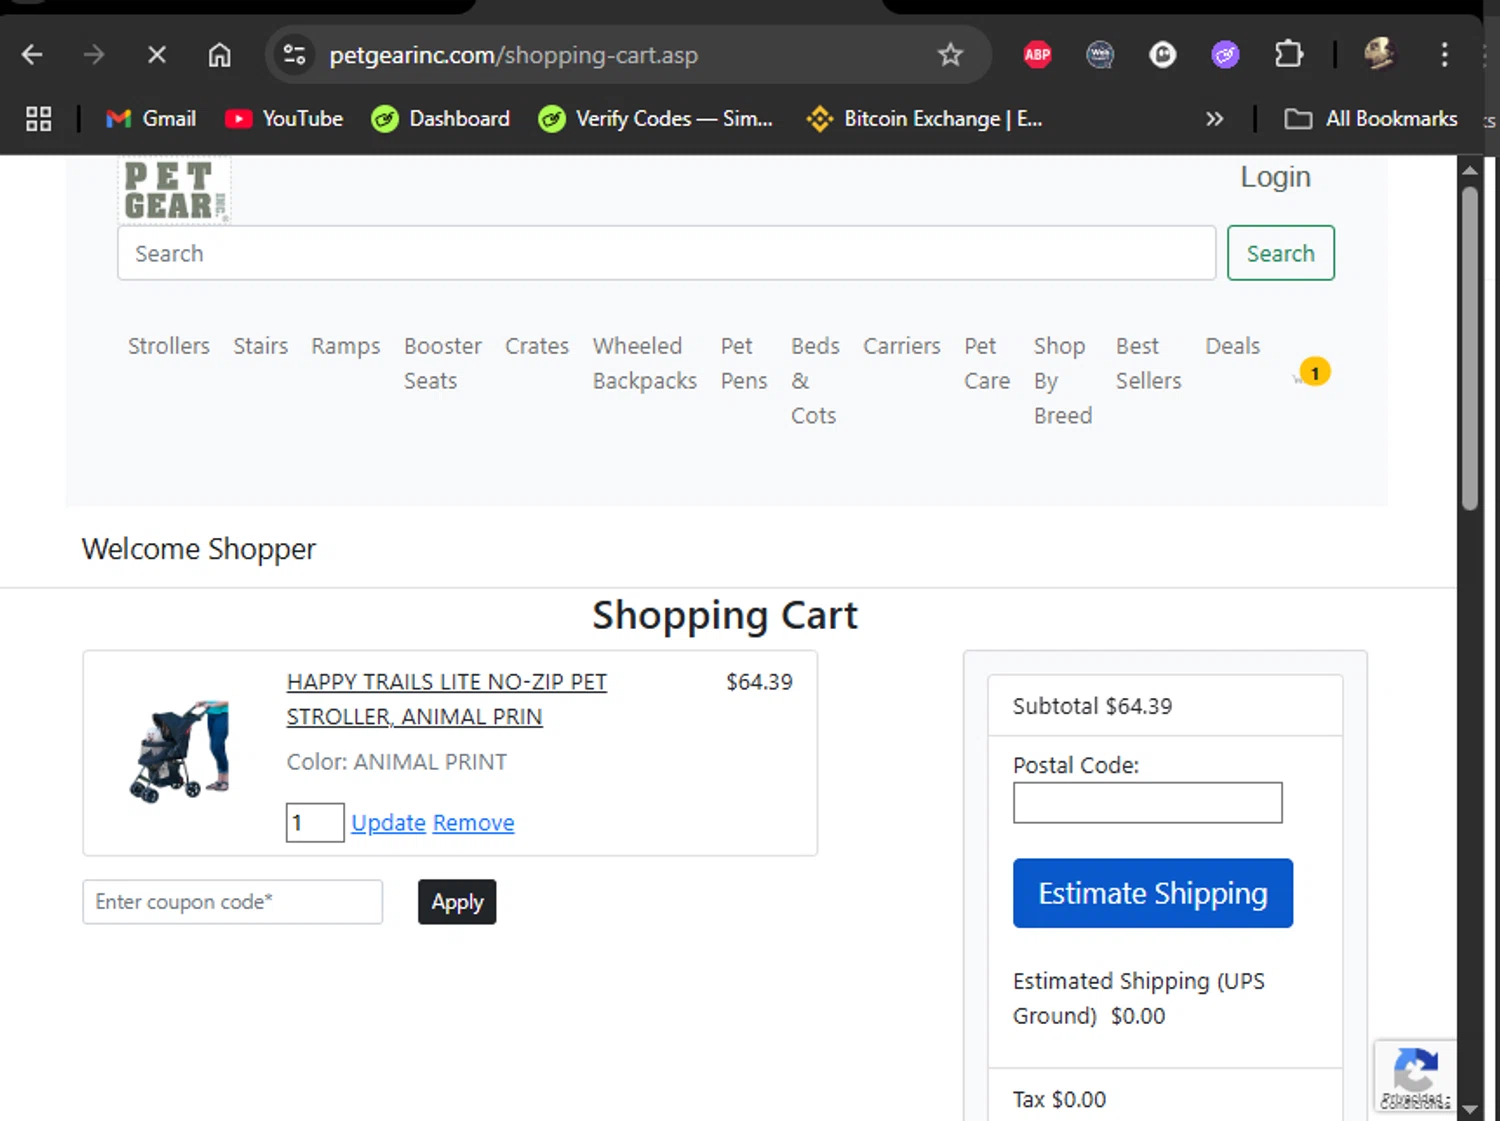Click the Tax $0.00 text

(1059, 1099)
